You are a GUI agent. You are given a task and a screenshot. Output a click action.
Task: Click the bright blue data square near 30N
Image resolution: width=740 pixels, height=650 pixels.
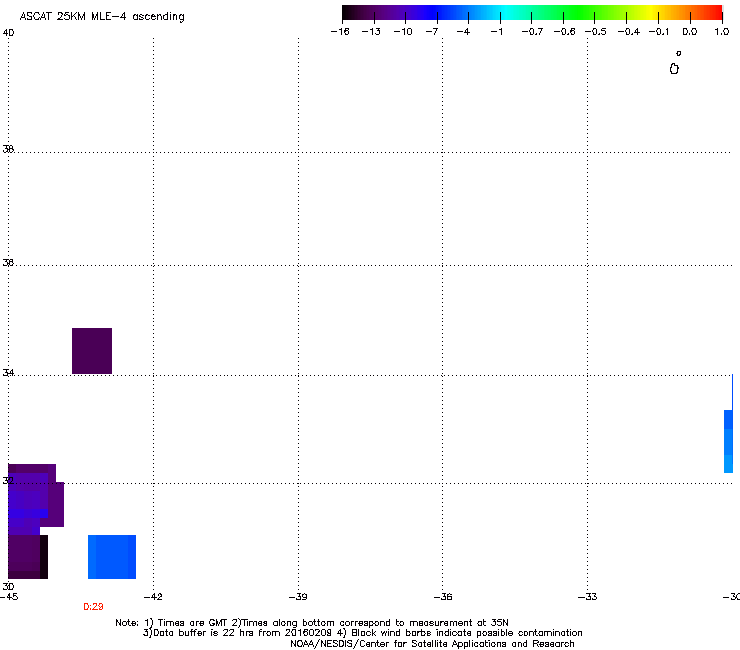click(x=112, y=557)
